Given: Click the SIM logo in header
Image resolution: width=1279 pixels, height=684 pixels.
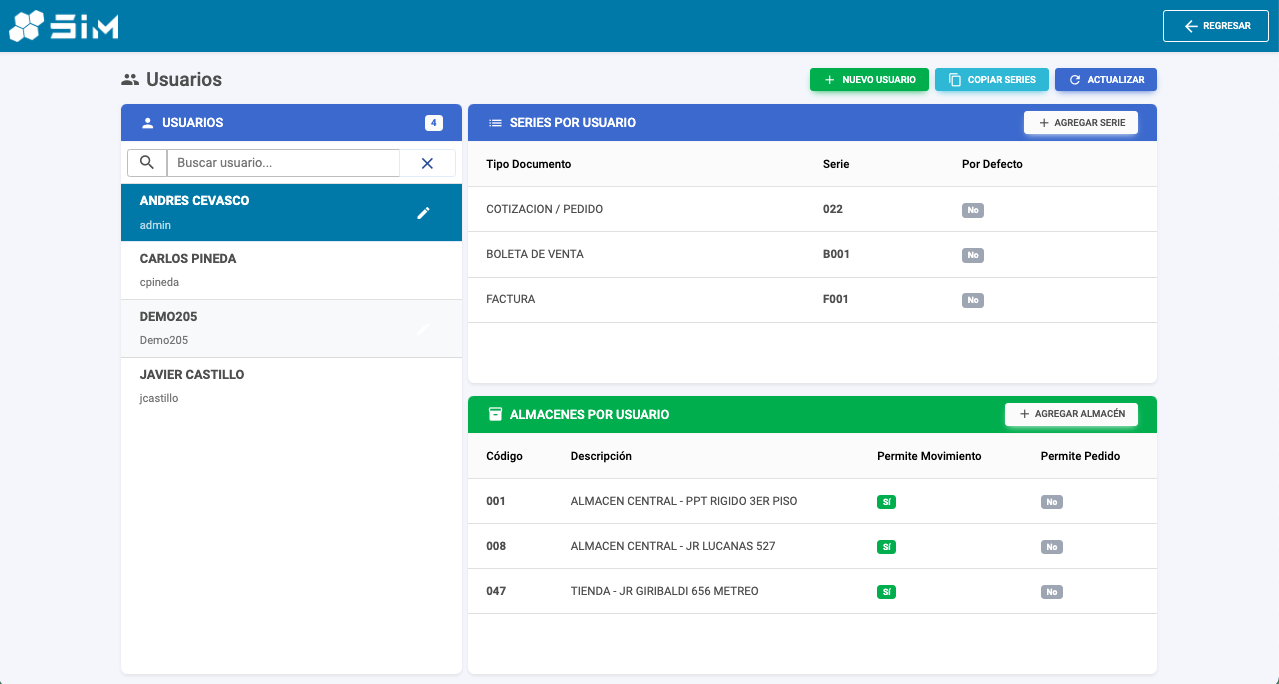Looking at the screenshot, I should 64,26.
